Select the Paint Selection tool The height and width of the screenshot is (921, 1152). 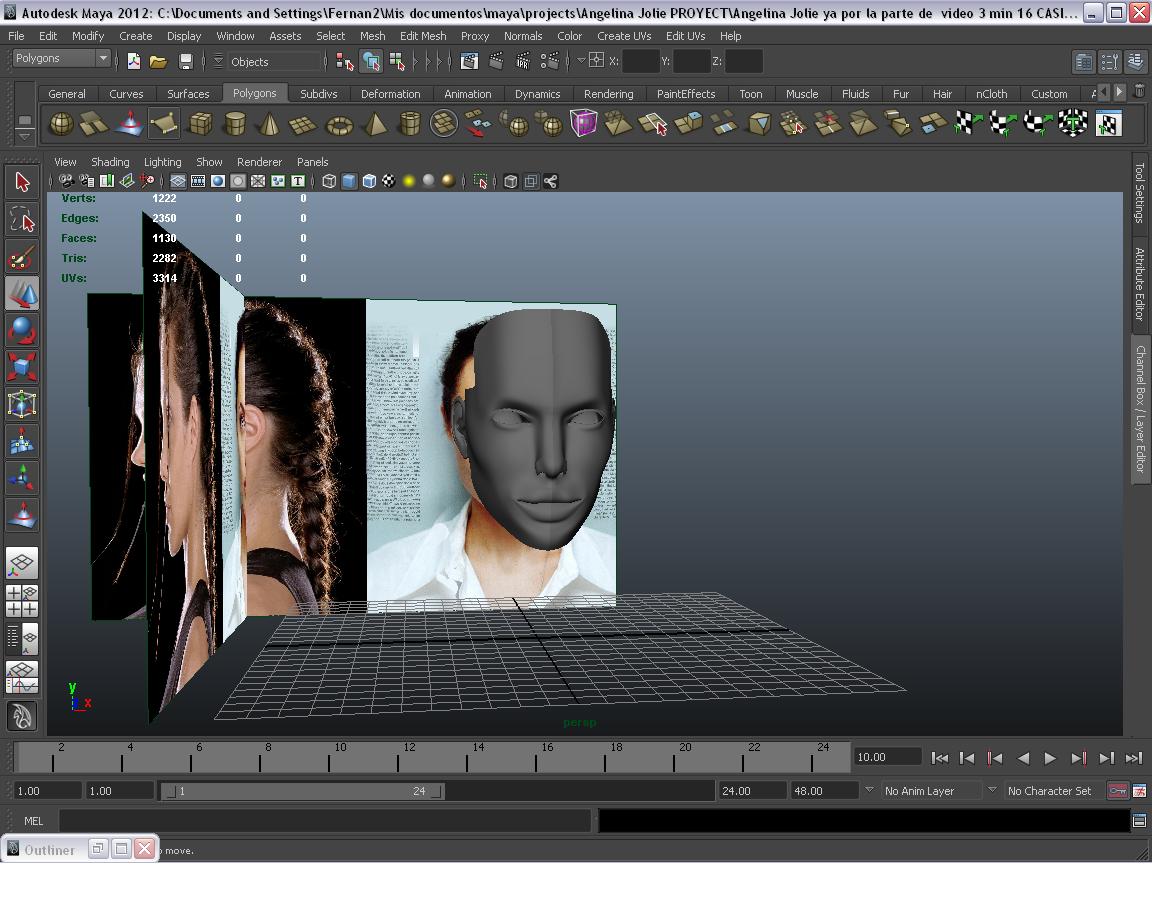pos(22,257)
